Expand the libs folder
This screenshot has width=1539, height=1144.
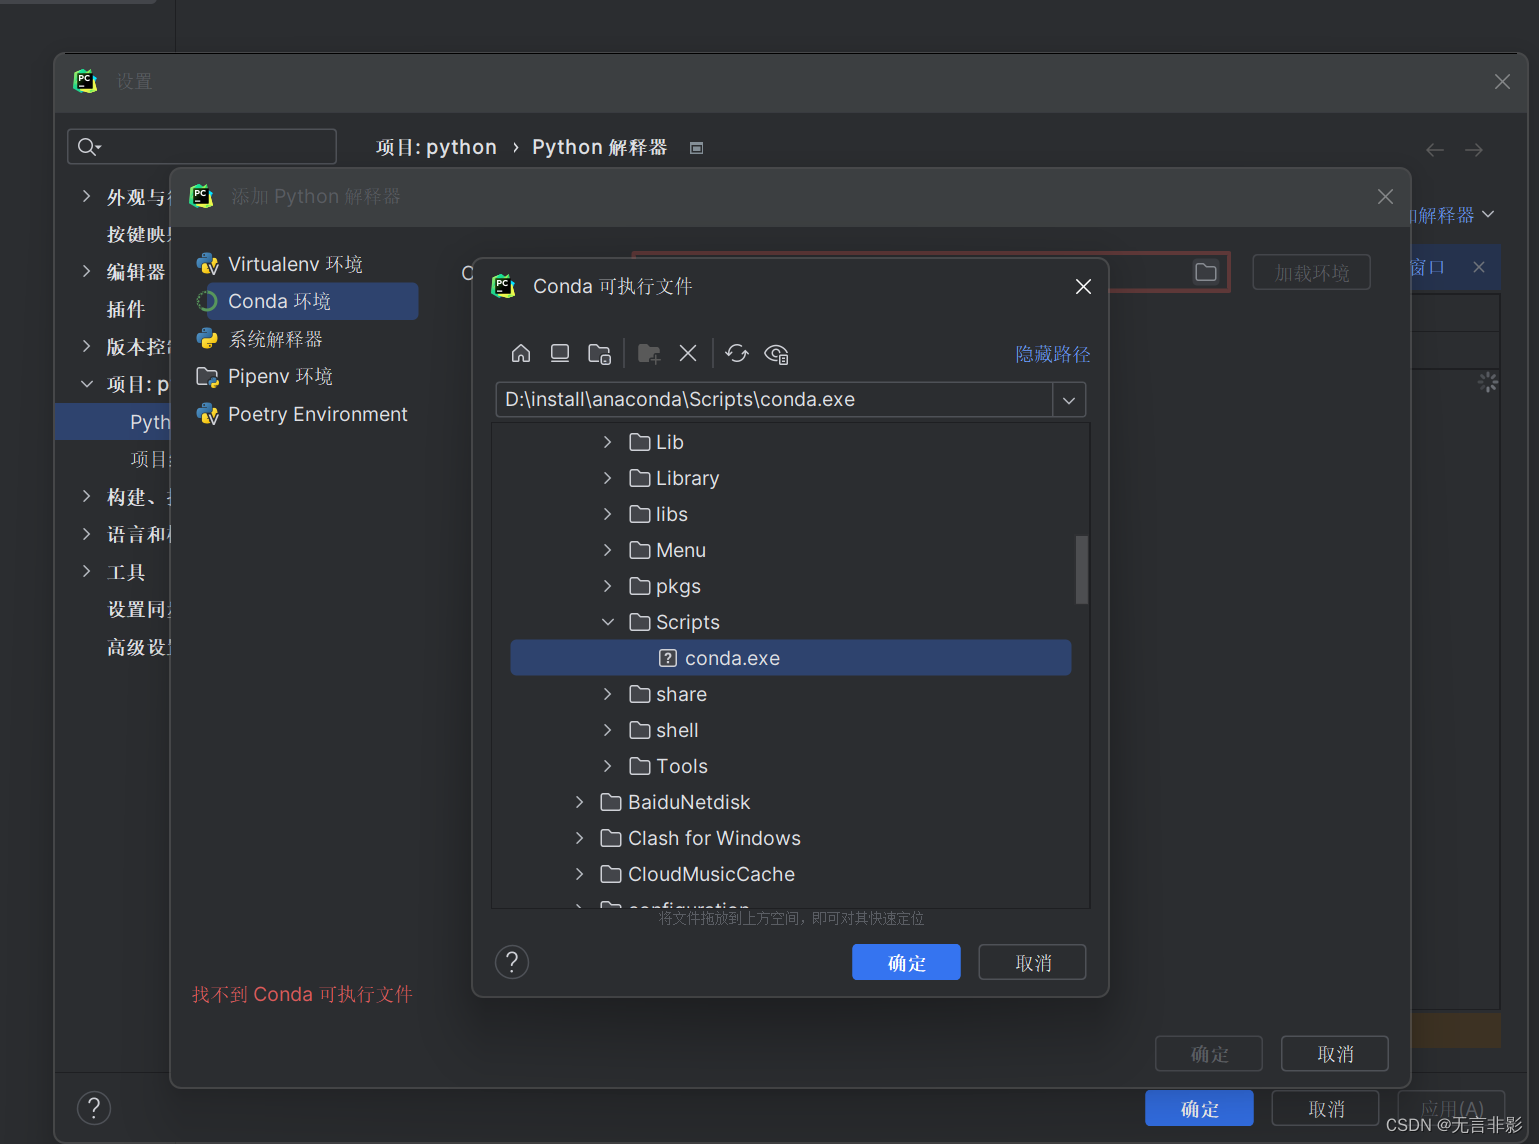click(607, 514)
